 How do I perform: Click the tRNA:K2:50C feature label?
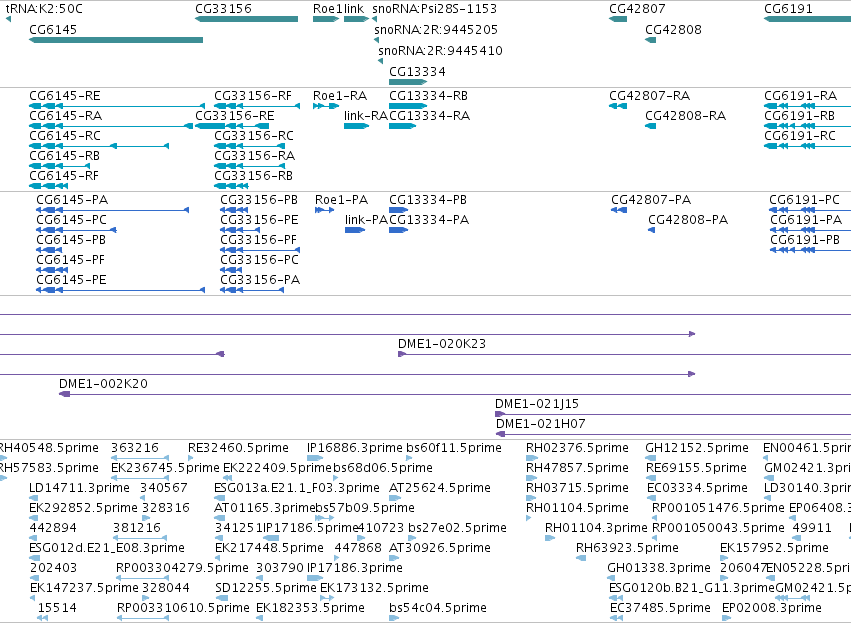coord(45,9)
